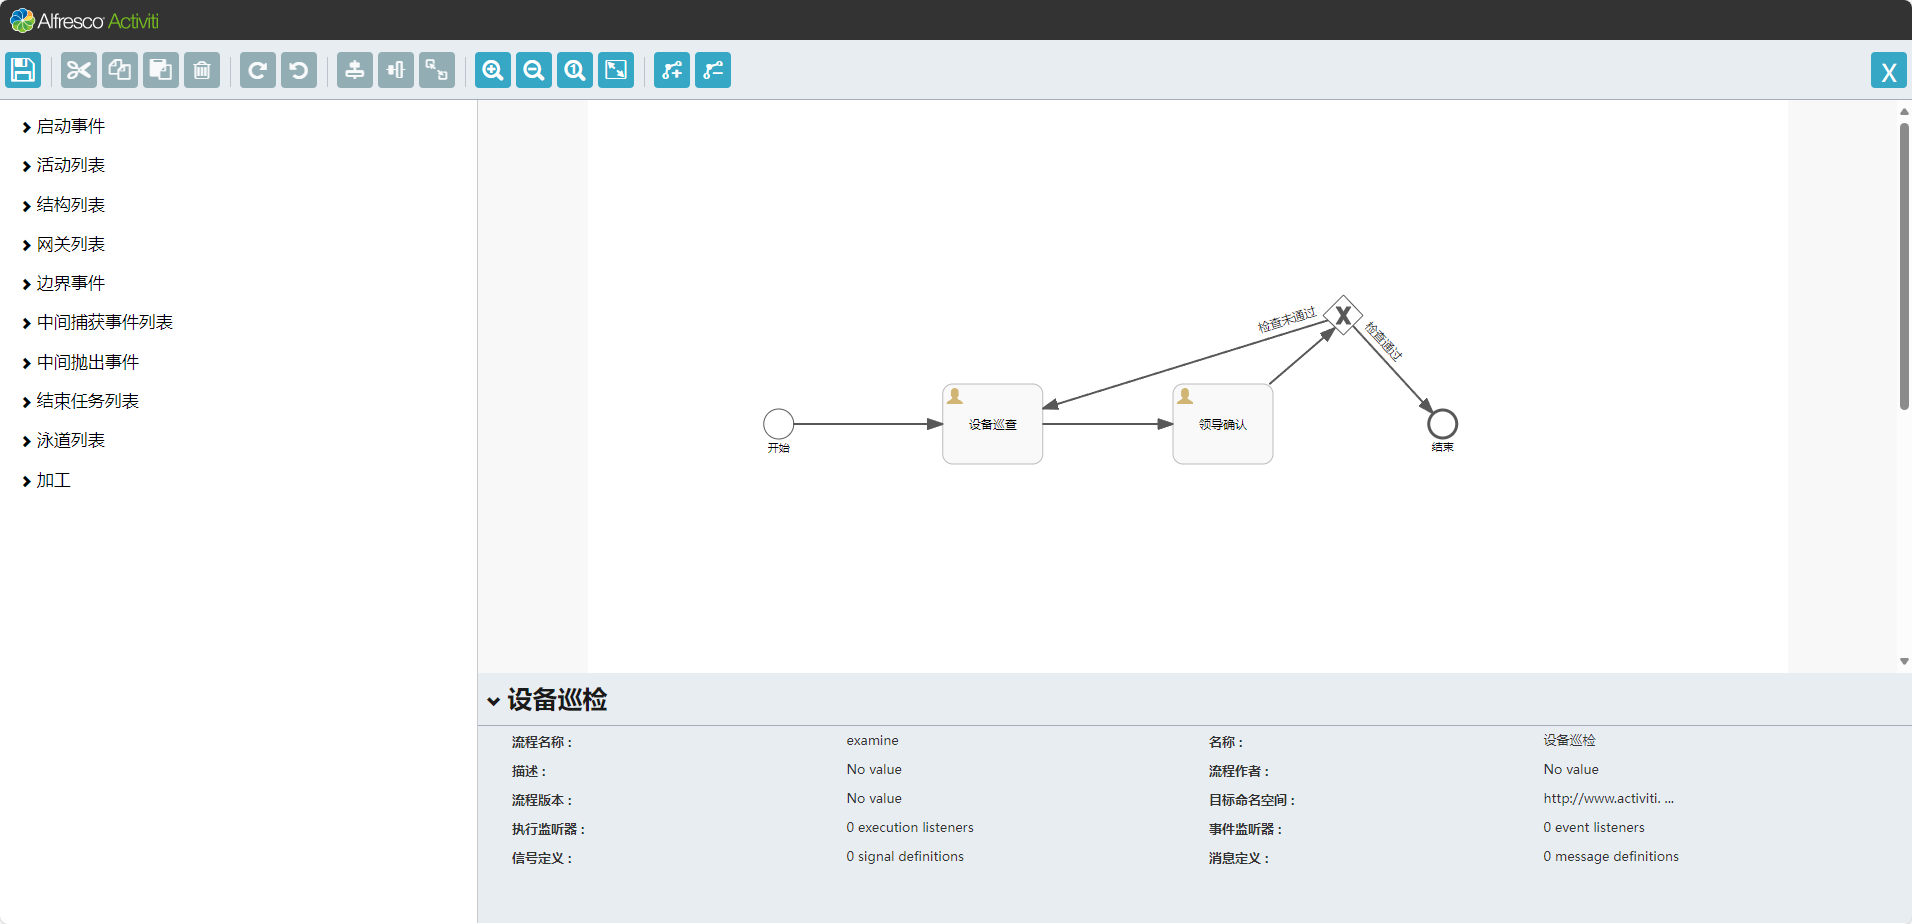This screenshot has height=924, width=1912.
Task: Zoom to actual size
Action: tap(575, 70)
